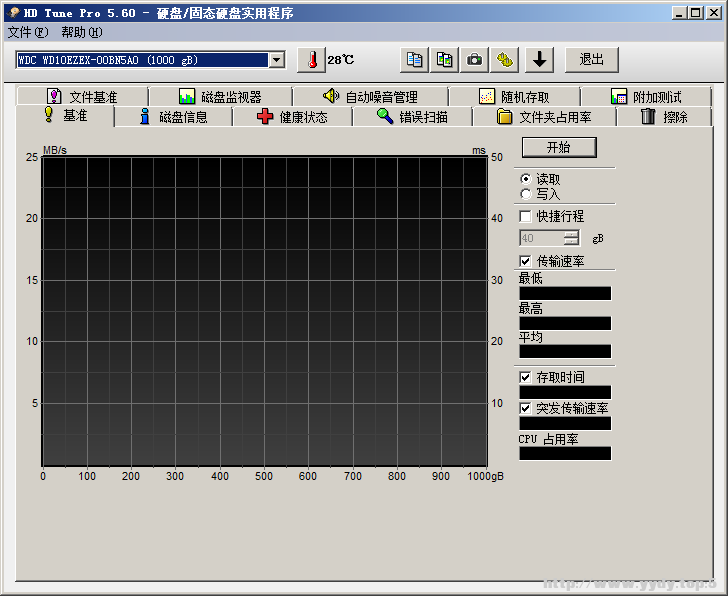The image size is (728, 596).
Task: Click the 最高 maximum value field
Action: 565,323
